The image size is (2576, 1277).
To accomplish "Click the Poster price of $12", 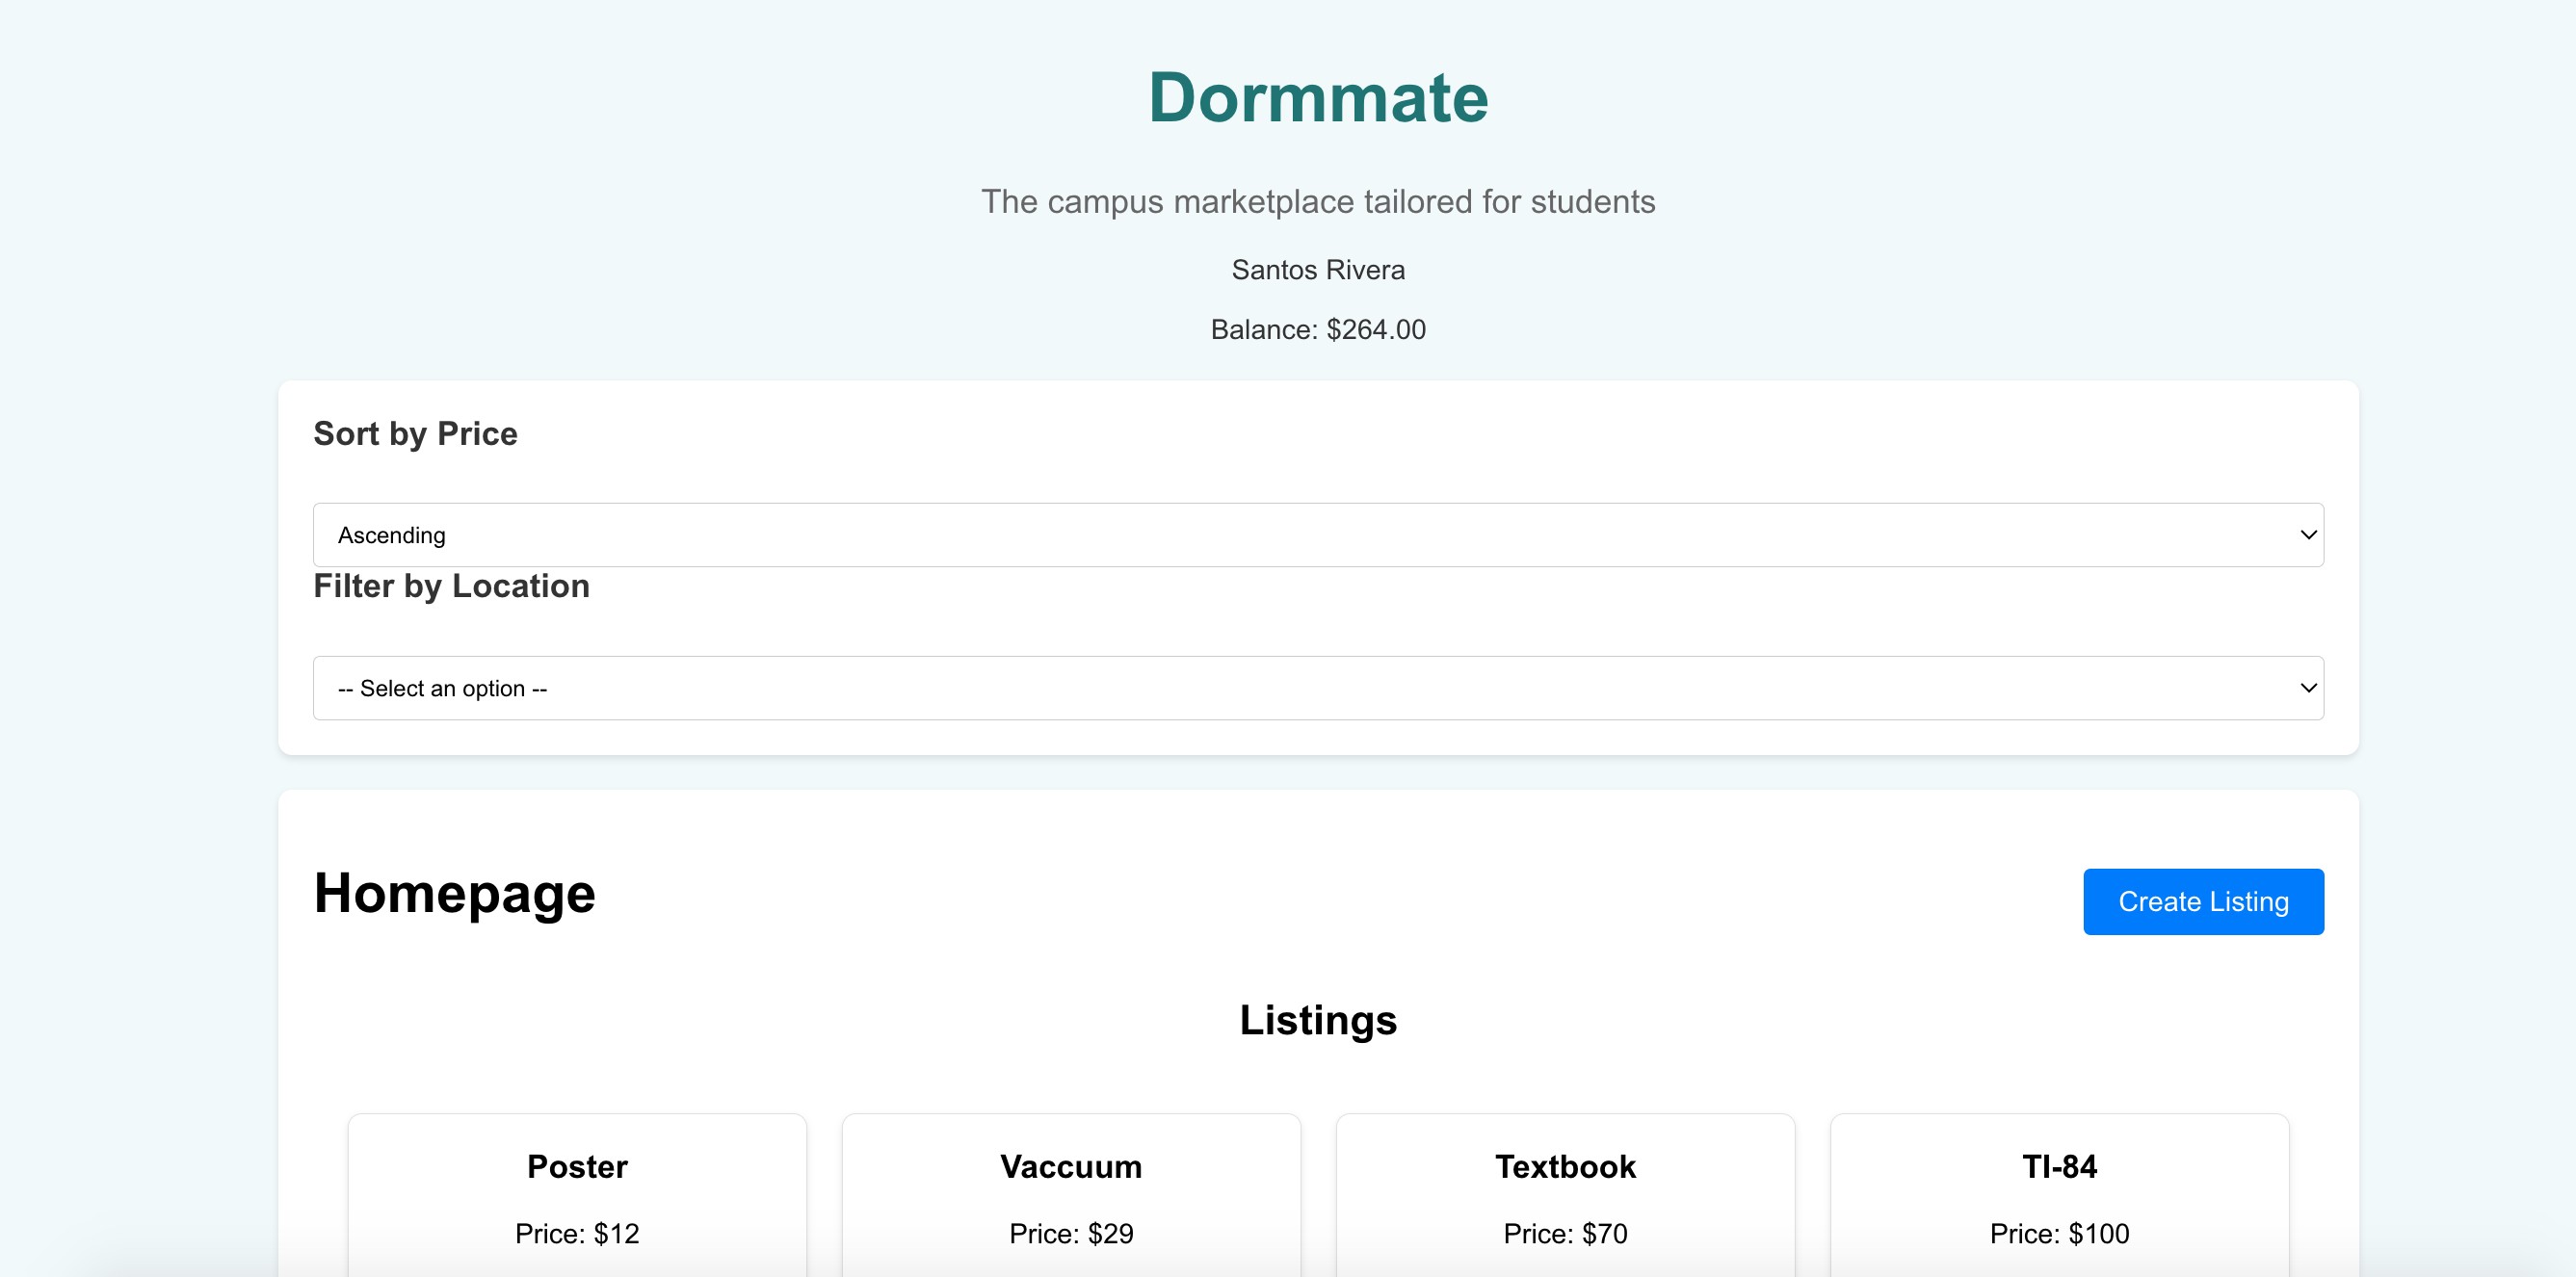I will (577, 1233).
